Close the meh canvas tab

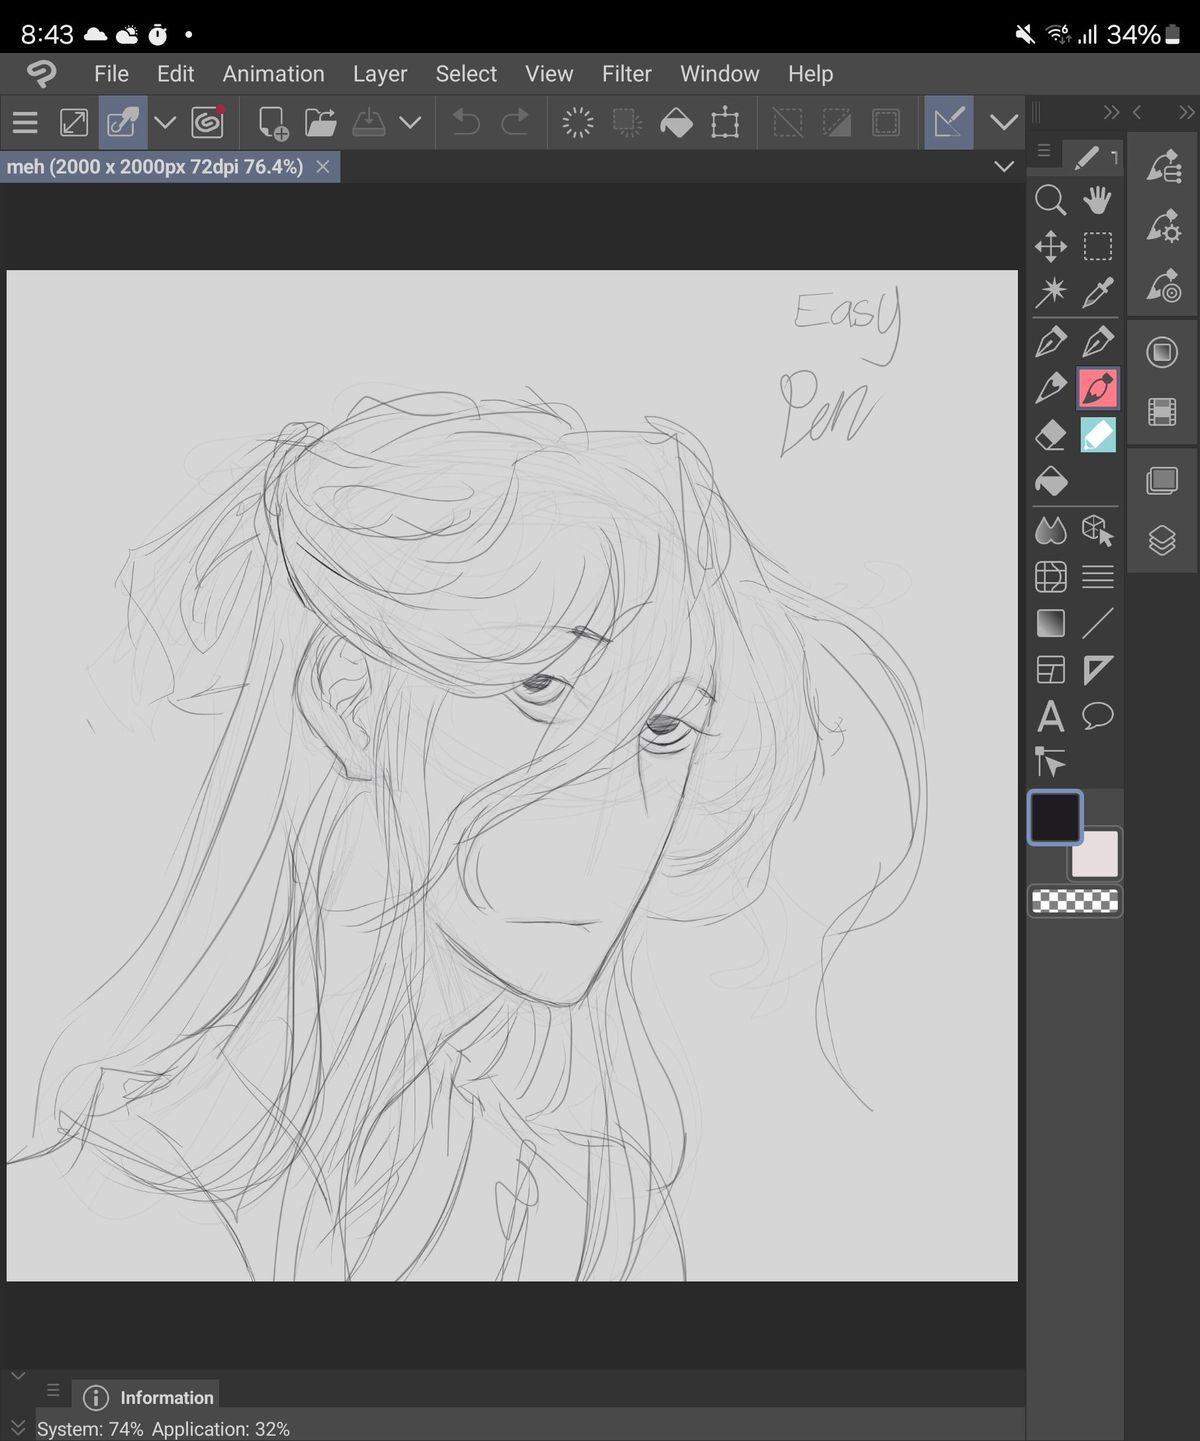[x=323, y=167]
